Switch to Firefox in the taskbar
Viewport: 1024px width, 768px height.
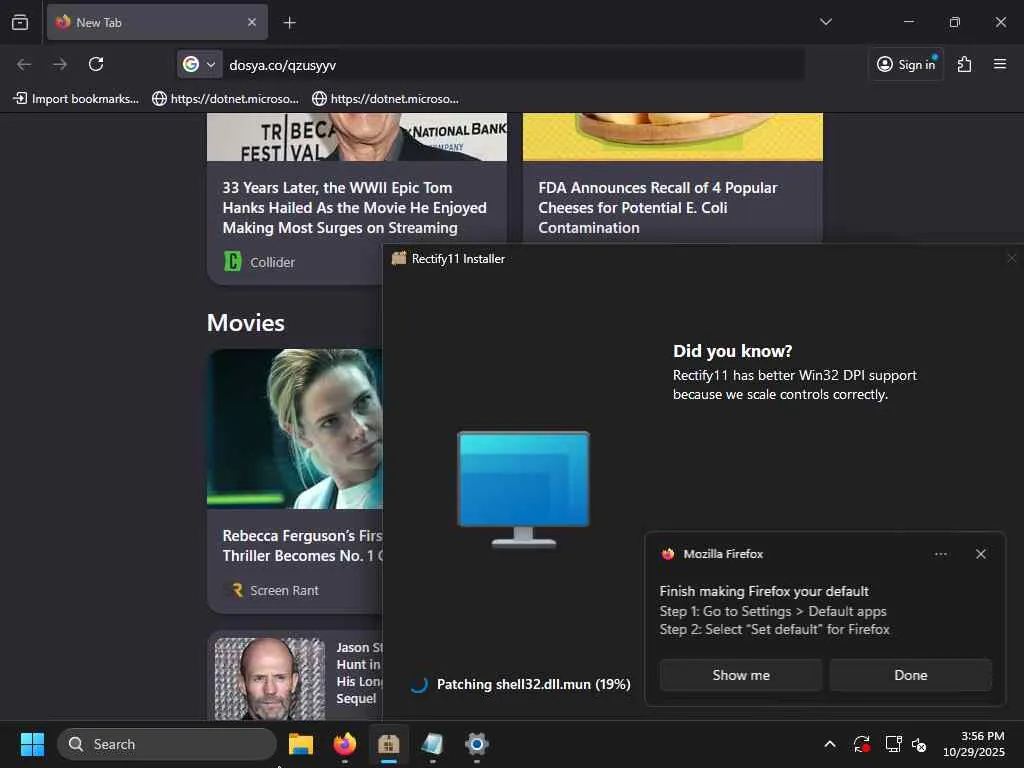pyautogui.click(x=345, y=744)
